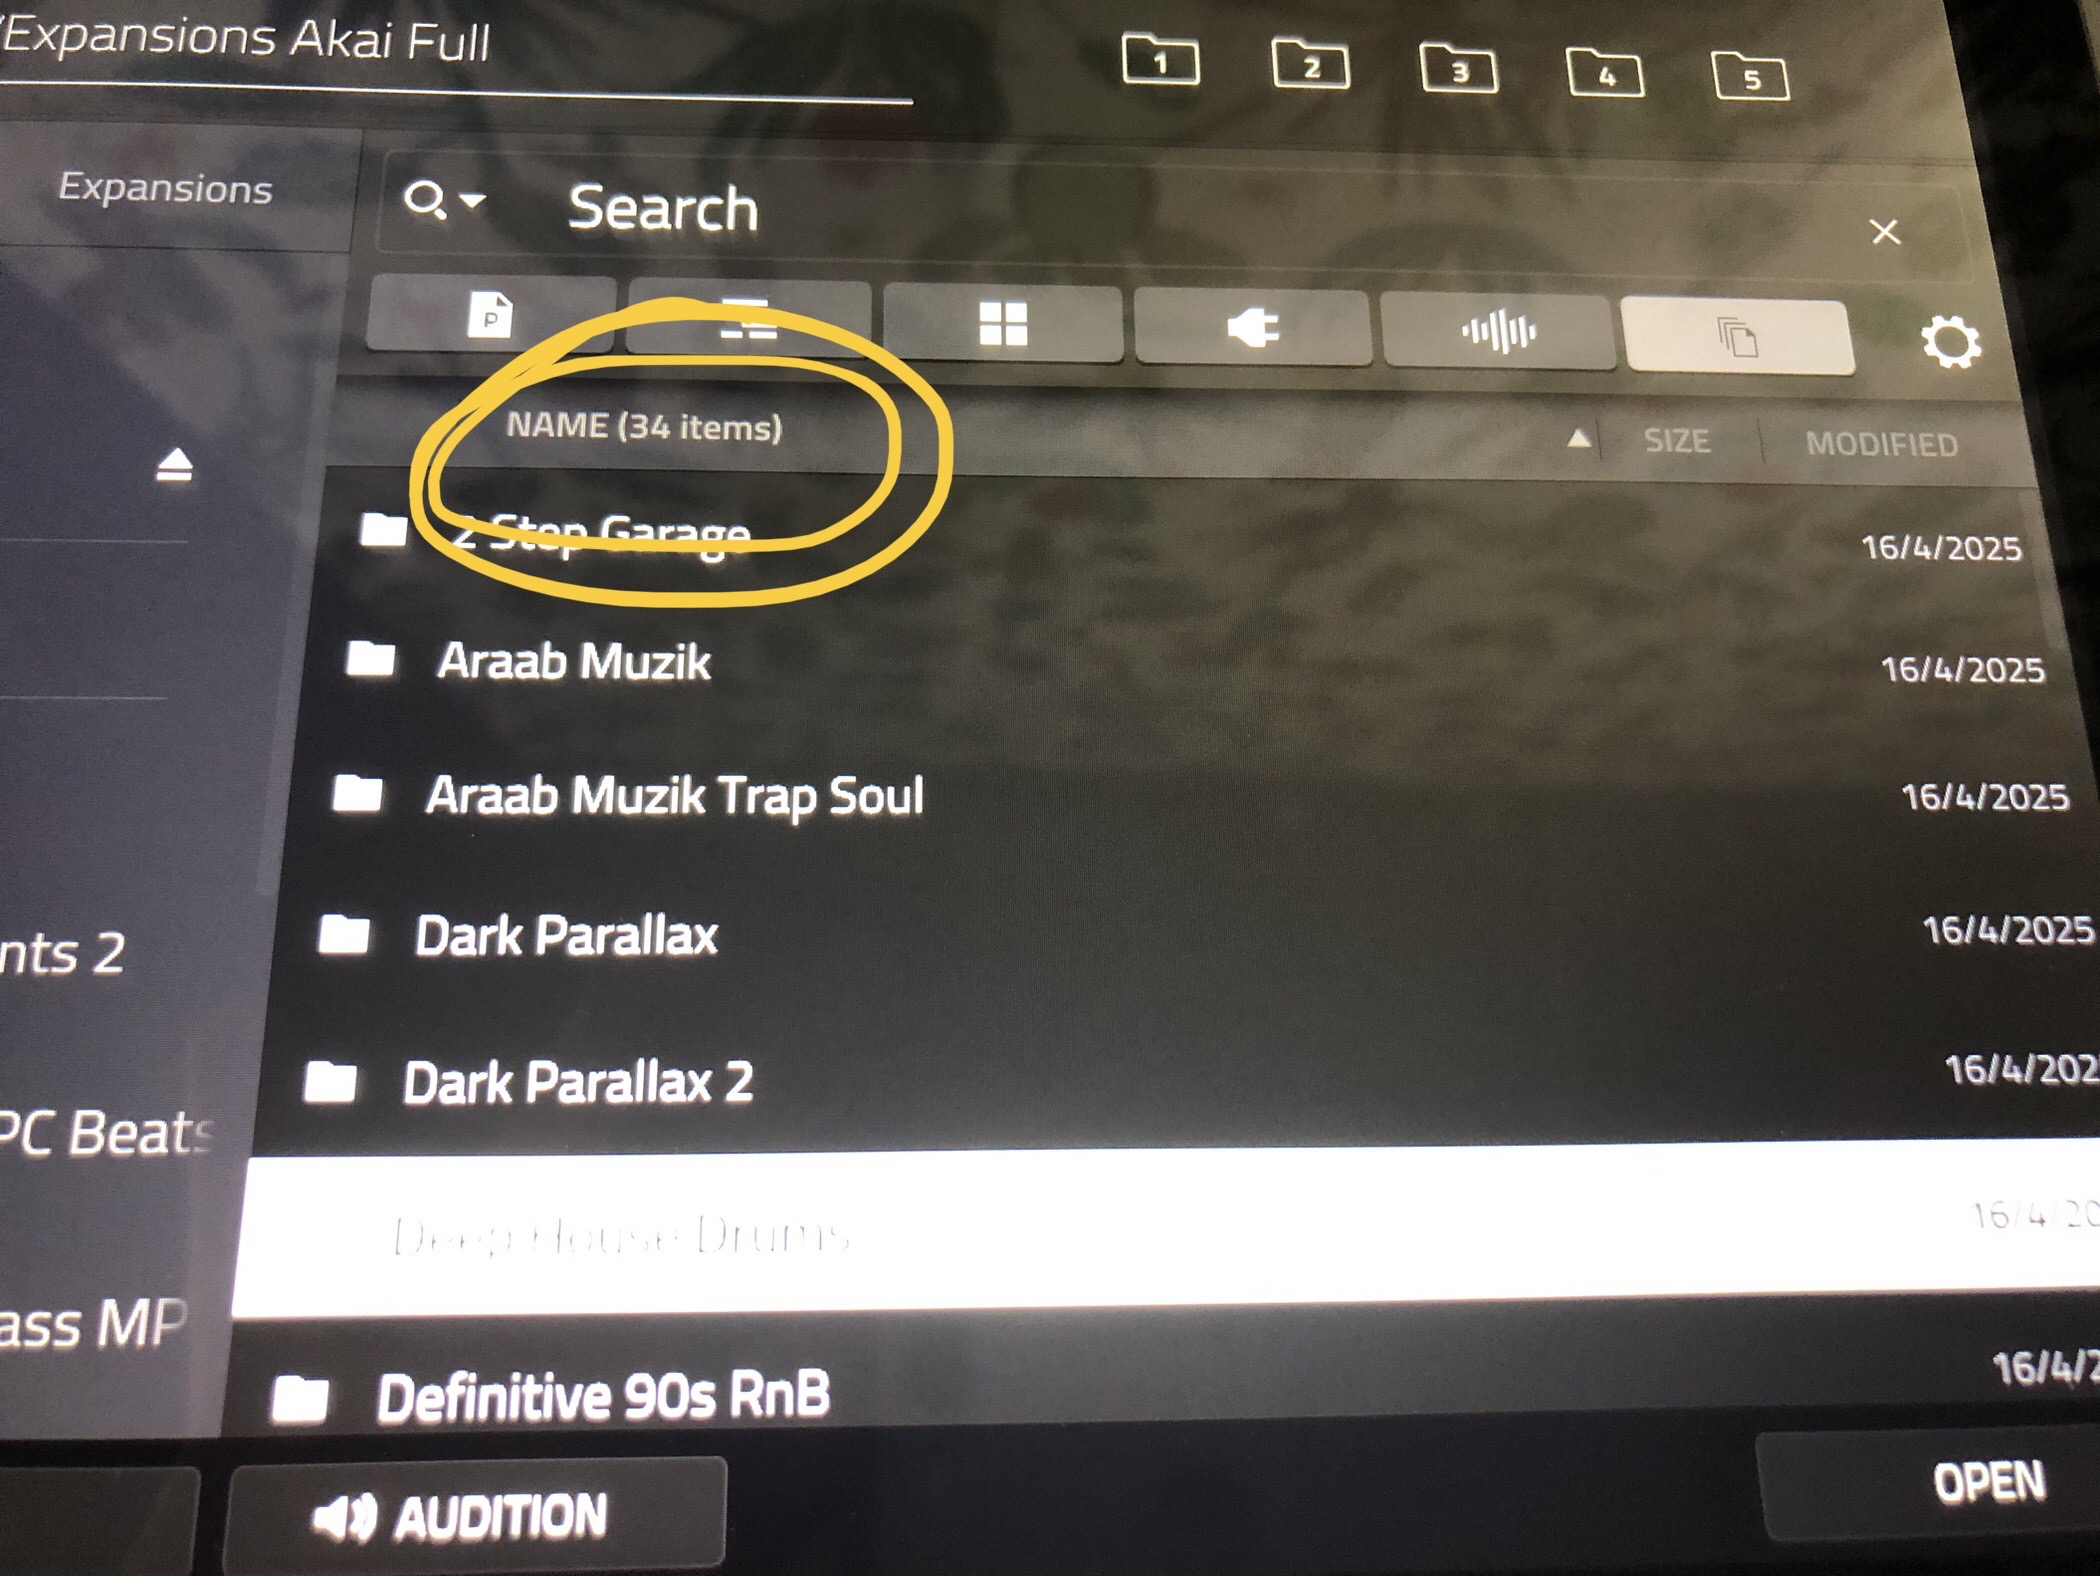
Task: Open folder shortcut 2
Action: click(x=1310, y=65)
